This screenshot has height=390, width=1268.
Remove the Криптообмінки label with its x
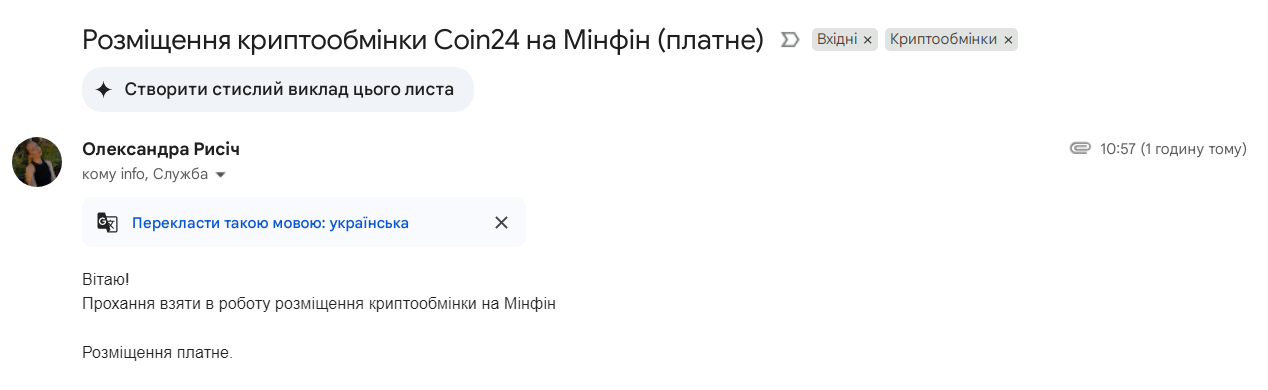(1008, 40)
